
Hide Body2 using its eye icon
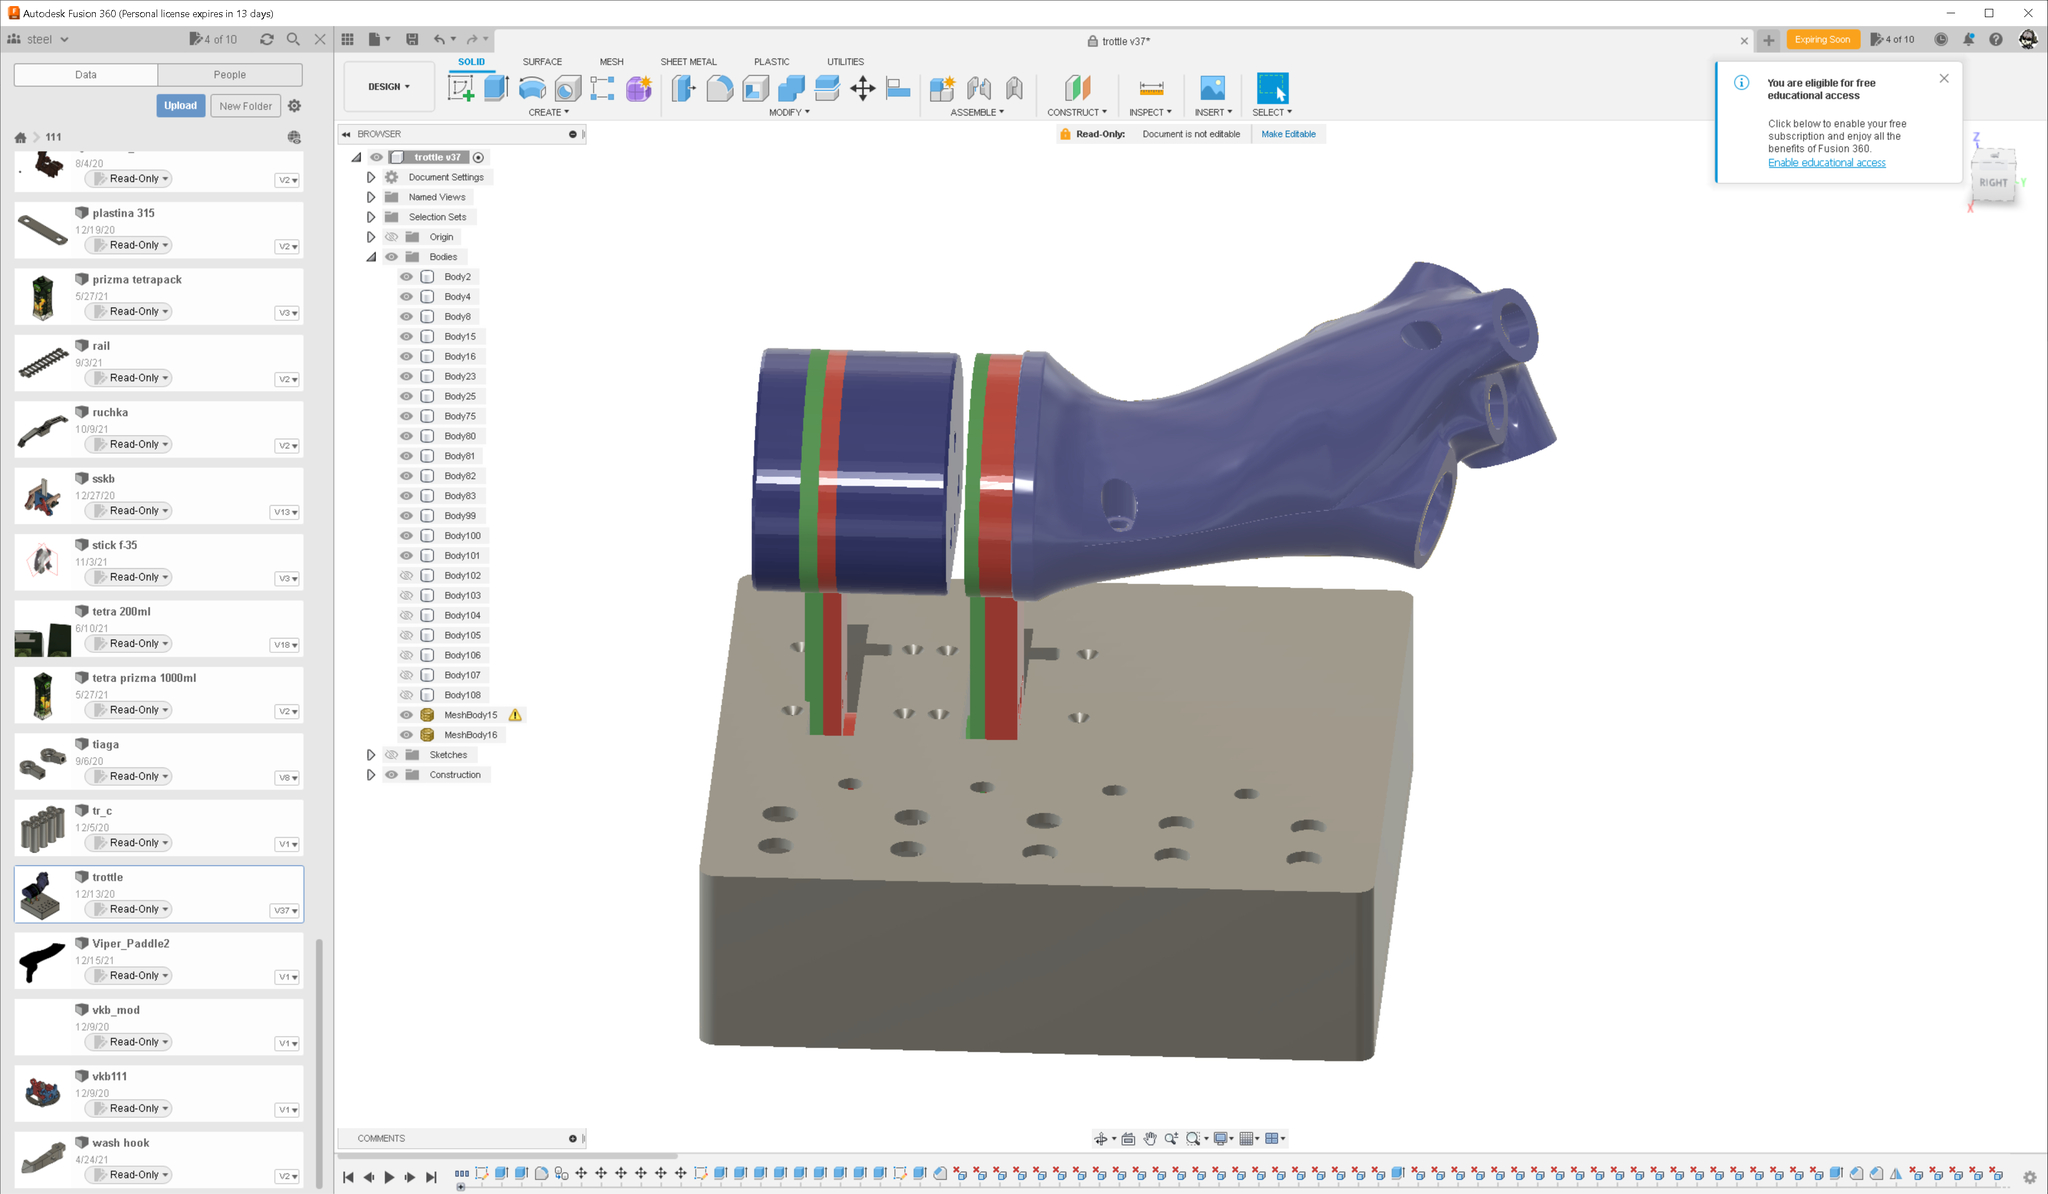pyautogui.click(x=406, y=277)
